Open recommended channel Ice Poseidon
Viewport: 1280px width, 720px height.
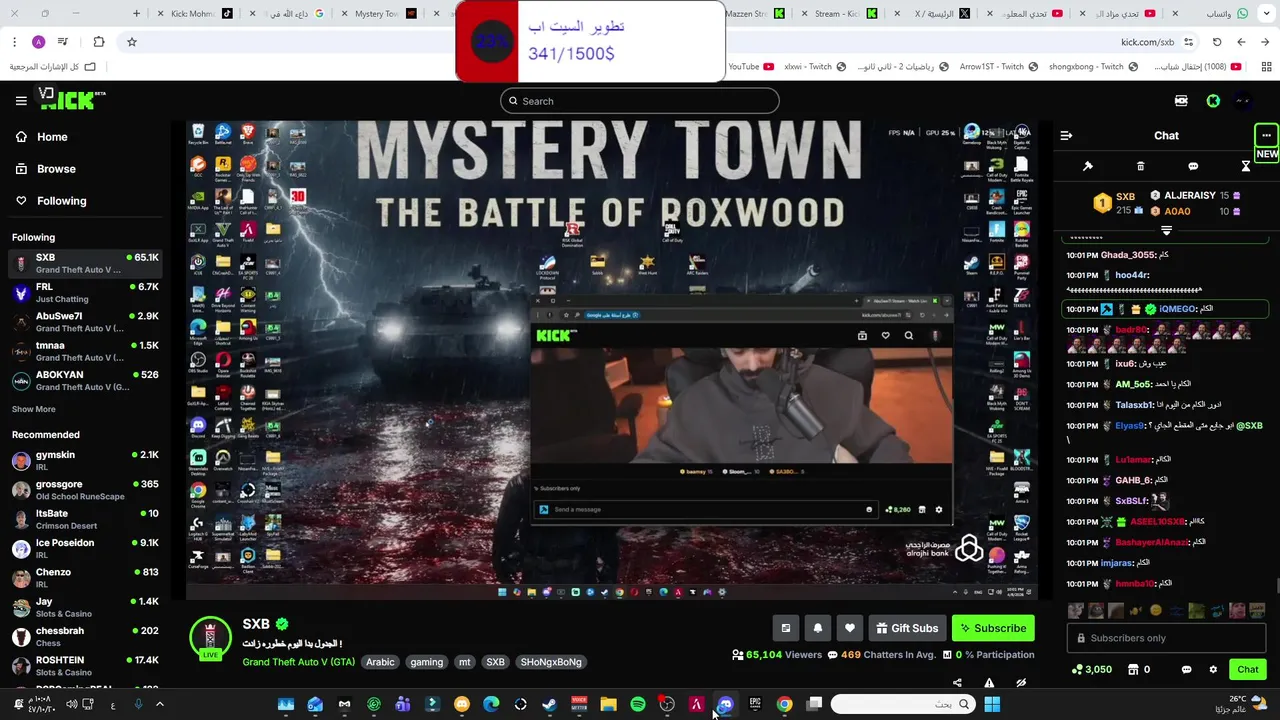pos(85,549)
